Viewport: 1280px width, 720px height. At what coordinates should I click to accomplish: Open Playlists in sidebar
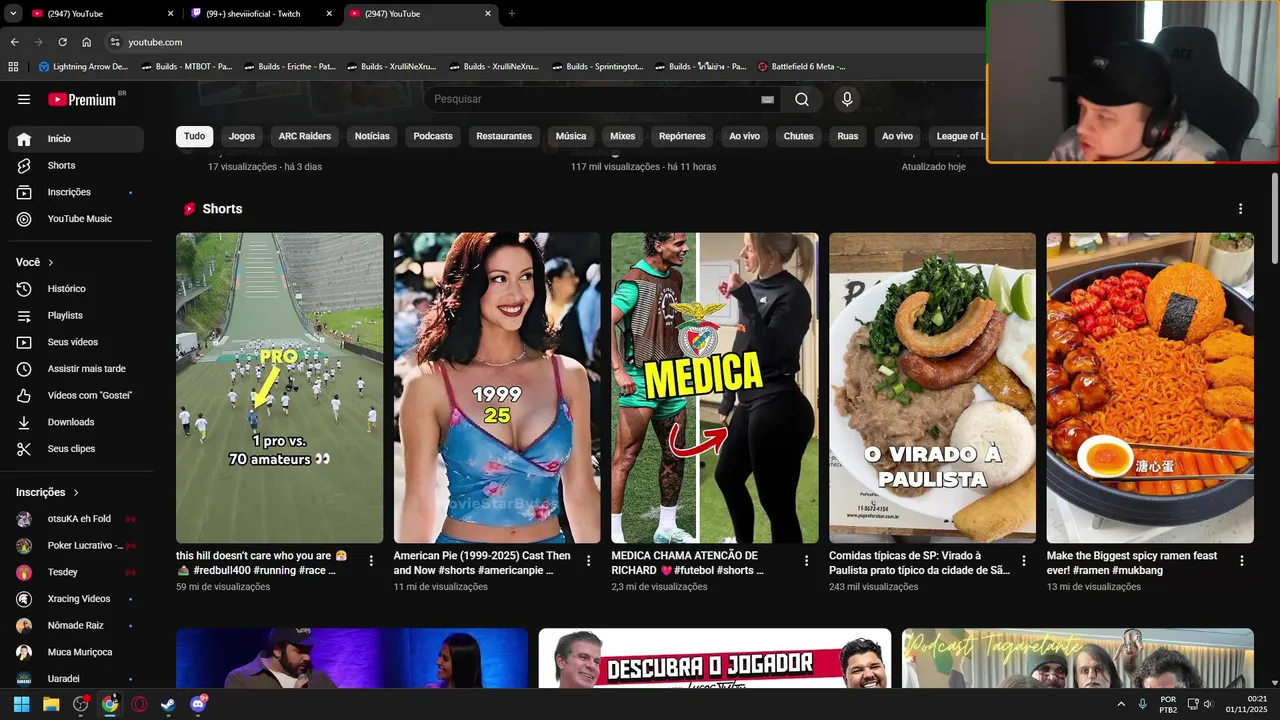pyautogui.click(x=76, y=315)
